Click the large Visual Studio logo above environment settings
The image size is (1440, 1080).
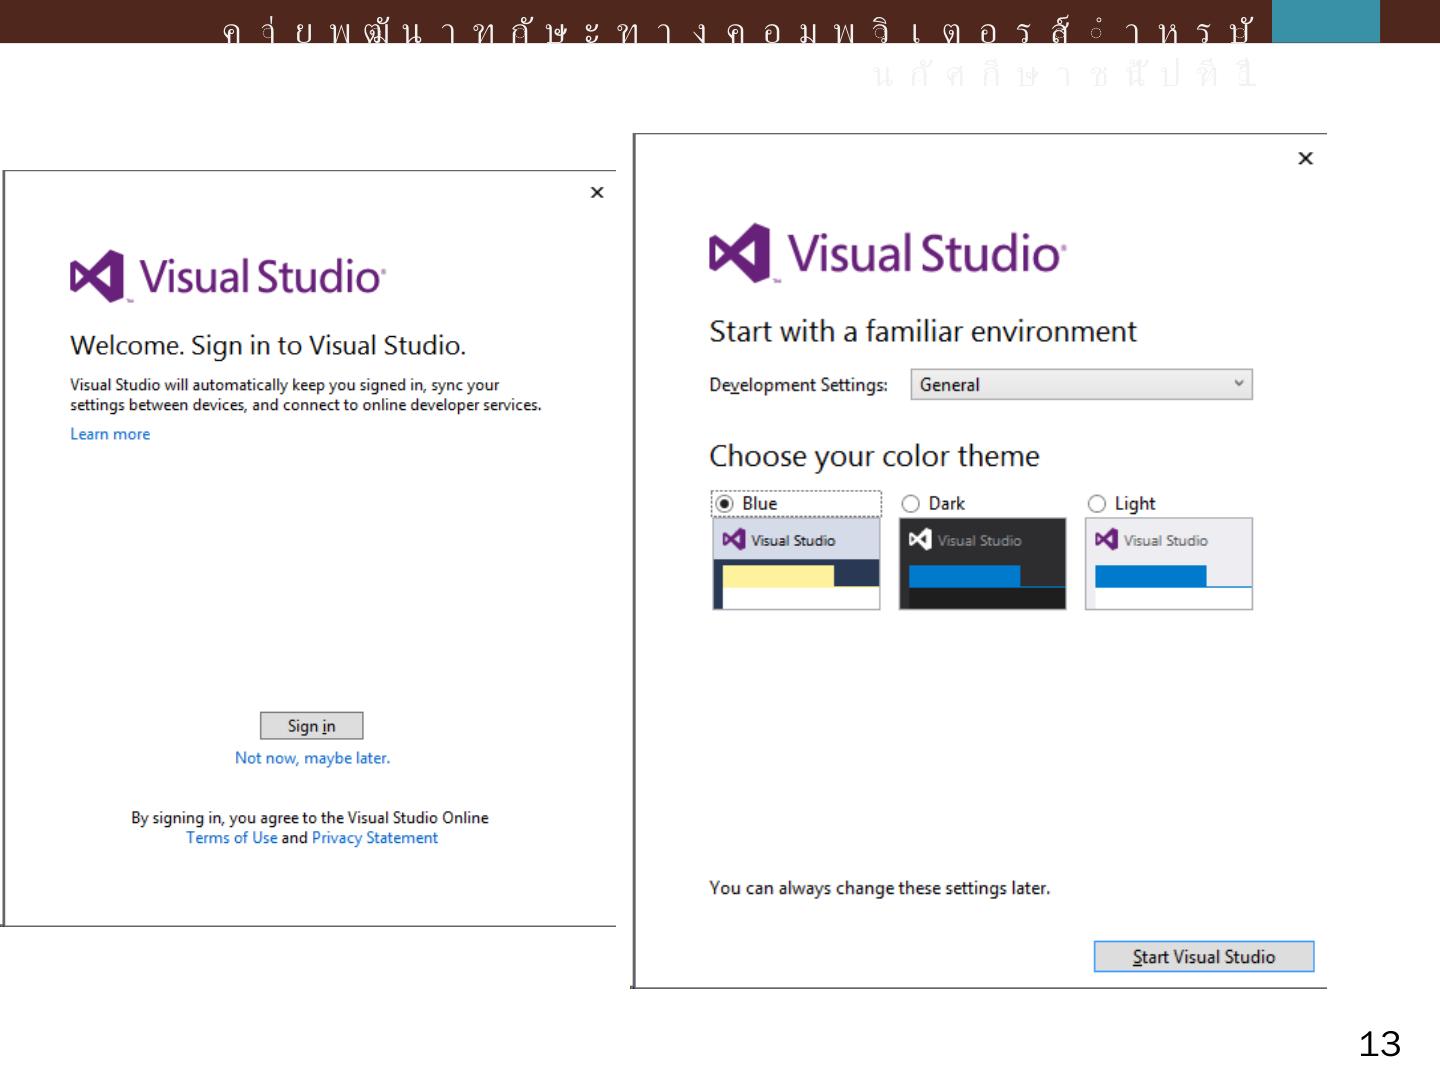[739, 252]
